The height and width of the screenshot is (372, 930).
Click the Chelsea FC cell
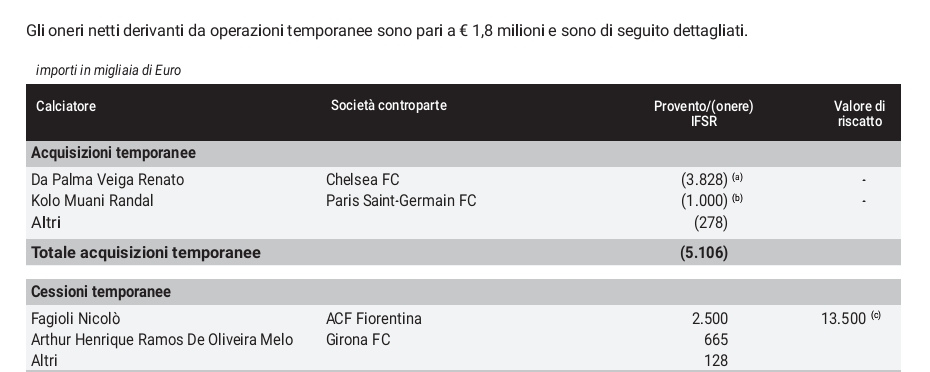362,180
